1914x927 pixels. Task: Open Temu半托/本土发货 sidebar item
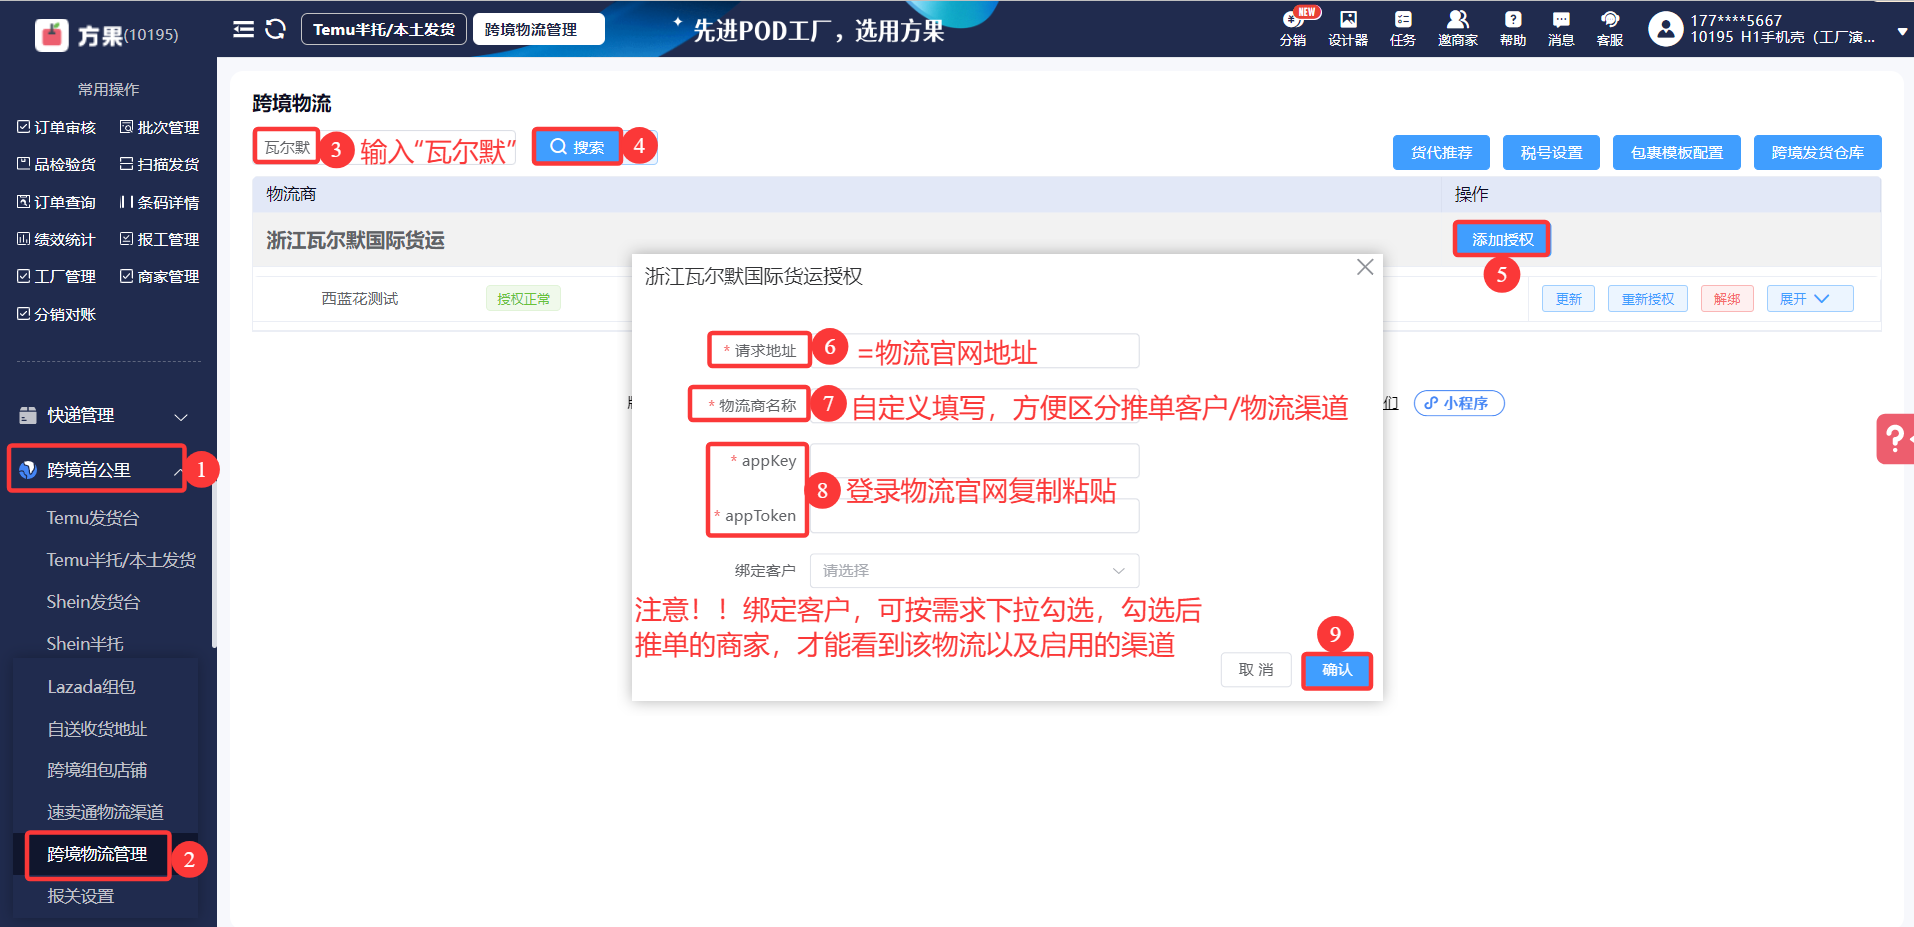(x=121, y=560)
